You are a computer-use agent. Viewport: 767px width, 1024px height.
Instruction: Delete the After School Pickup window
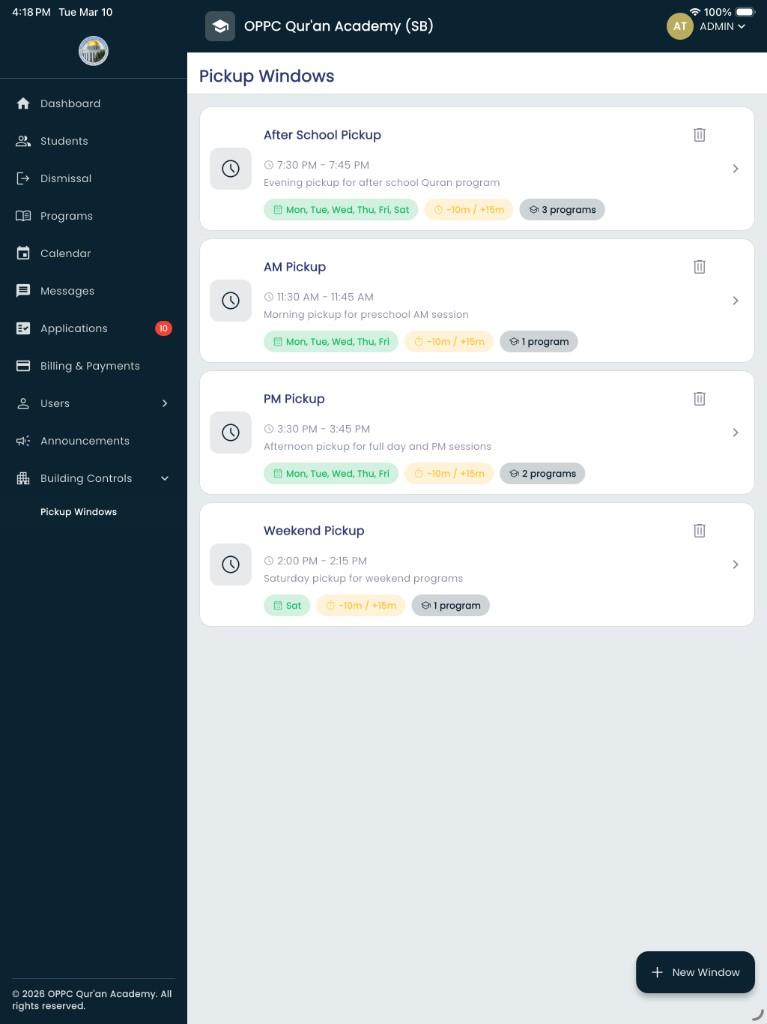[699, 135]
